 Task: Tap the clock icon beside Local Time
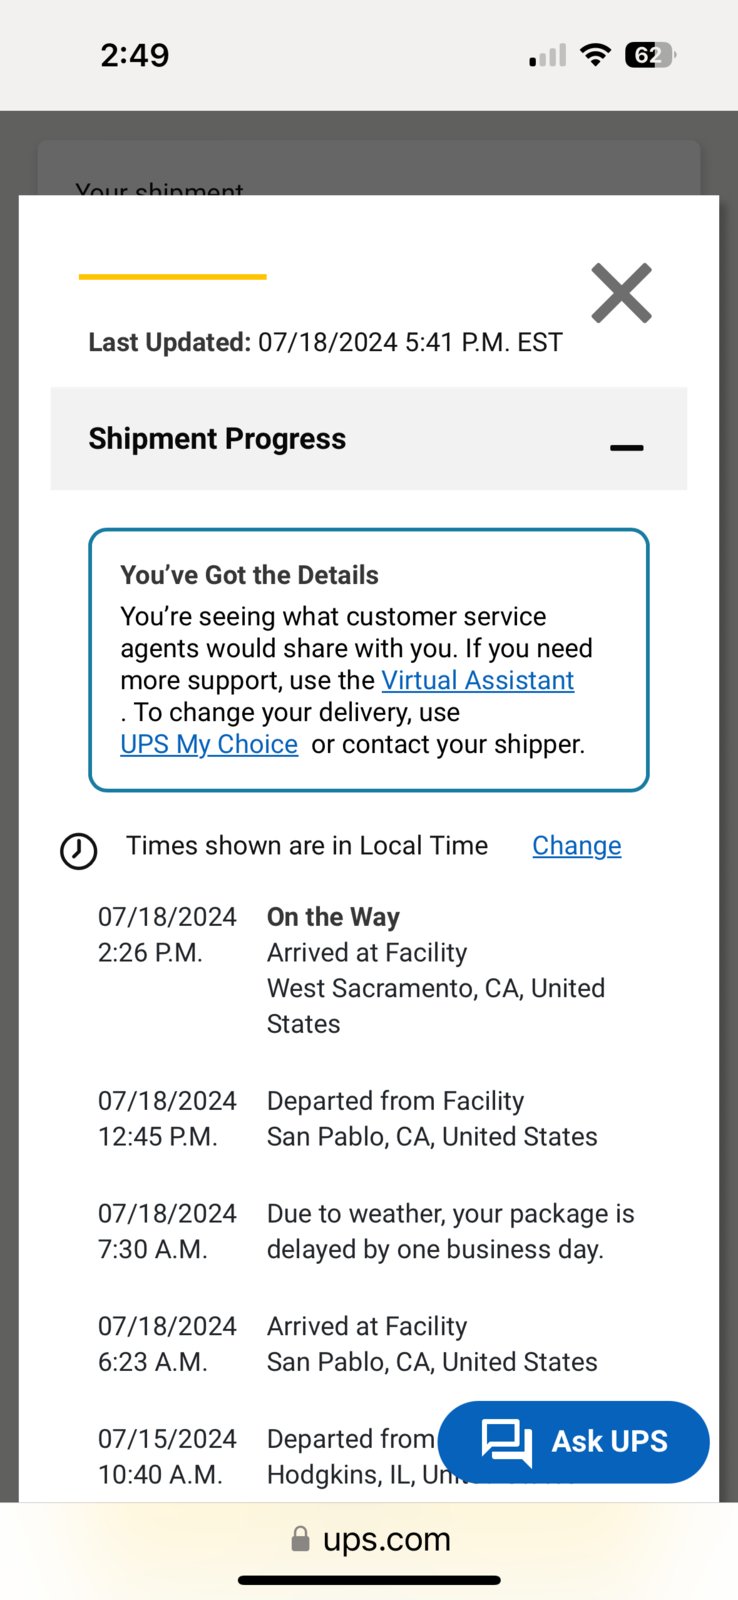click(x=79, y=851)
